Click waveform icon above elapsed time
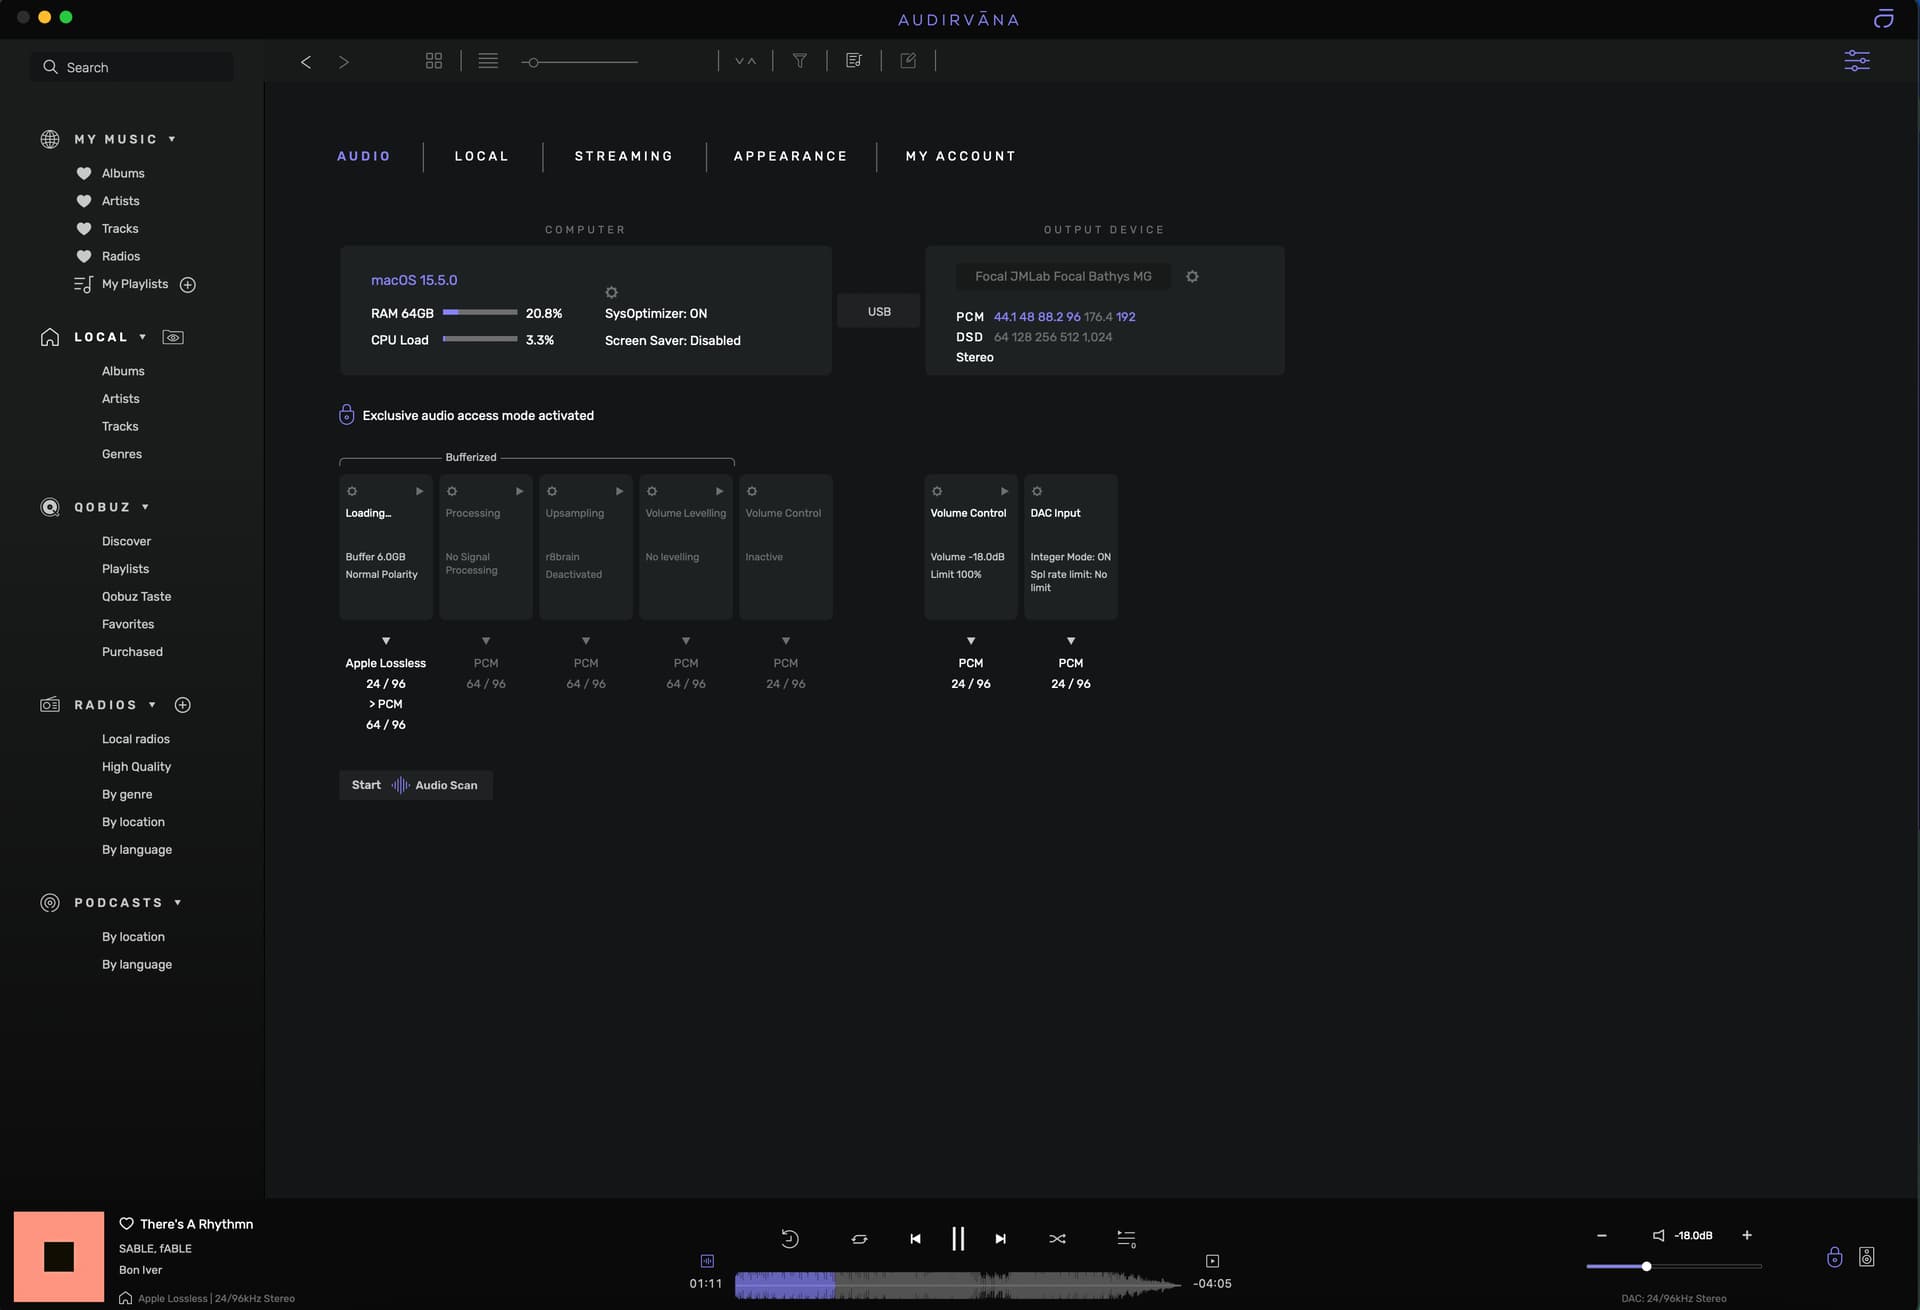 [707, 1262]
